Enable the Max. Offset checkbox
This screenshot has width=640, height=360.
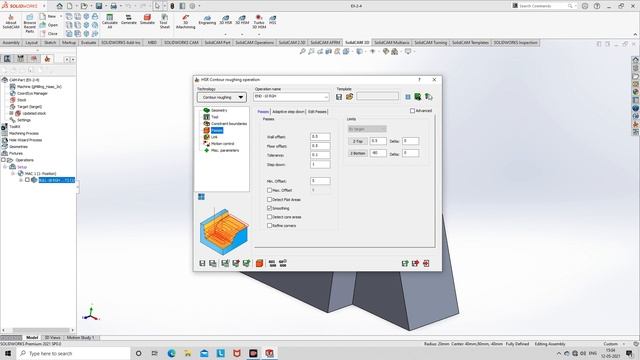(x=269, y=190)
